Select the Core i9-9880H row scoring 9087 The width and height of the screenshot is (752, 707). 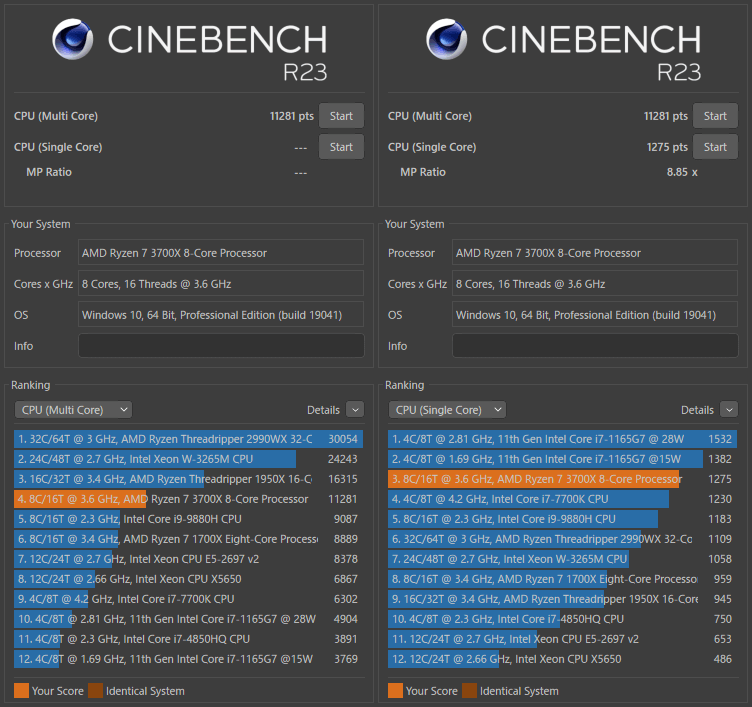[188, 519]
